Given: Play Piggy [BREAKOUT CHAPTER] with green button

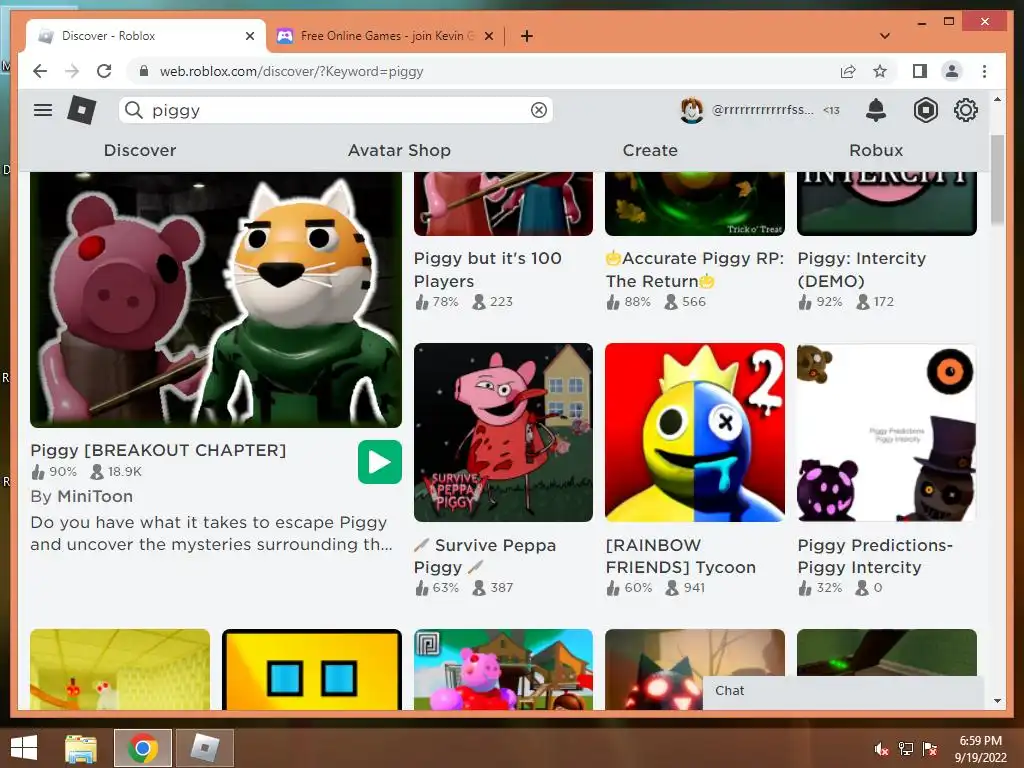Looking at the screenshot, I should 379,462.
